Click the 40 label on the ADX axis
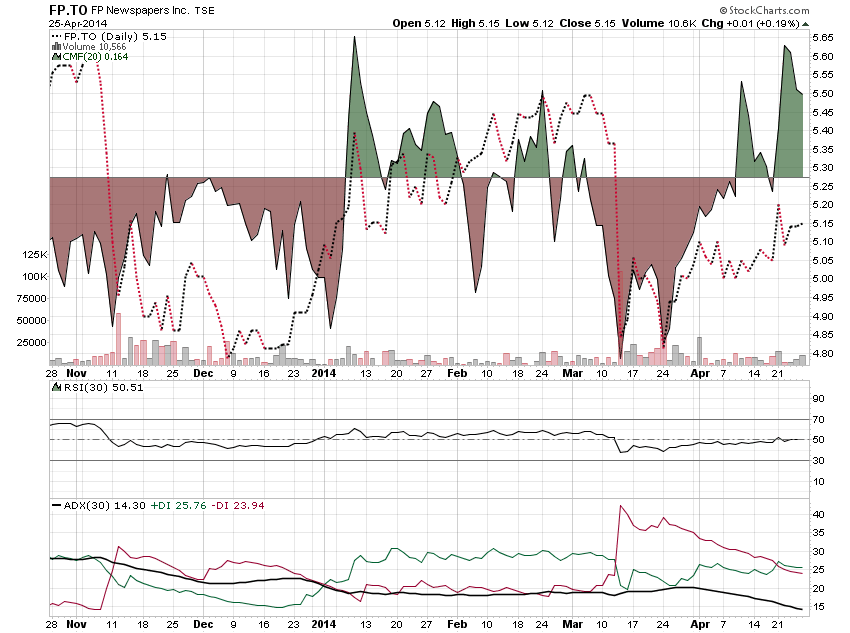Viewport: 850px width, 633px height. (818, 514)
